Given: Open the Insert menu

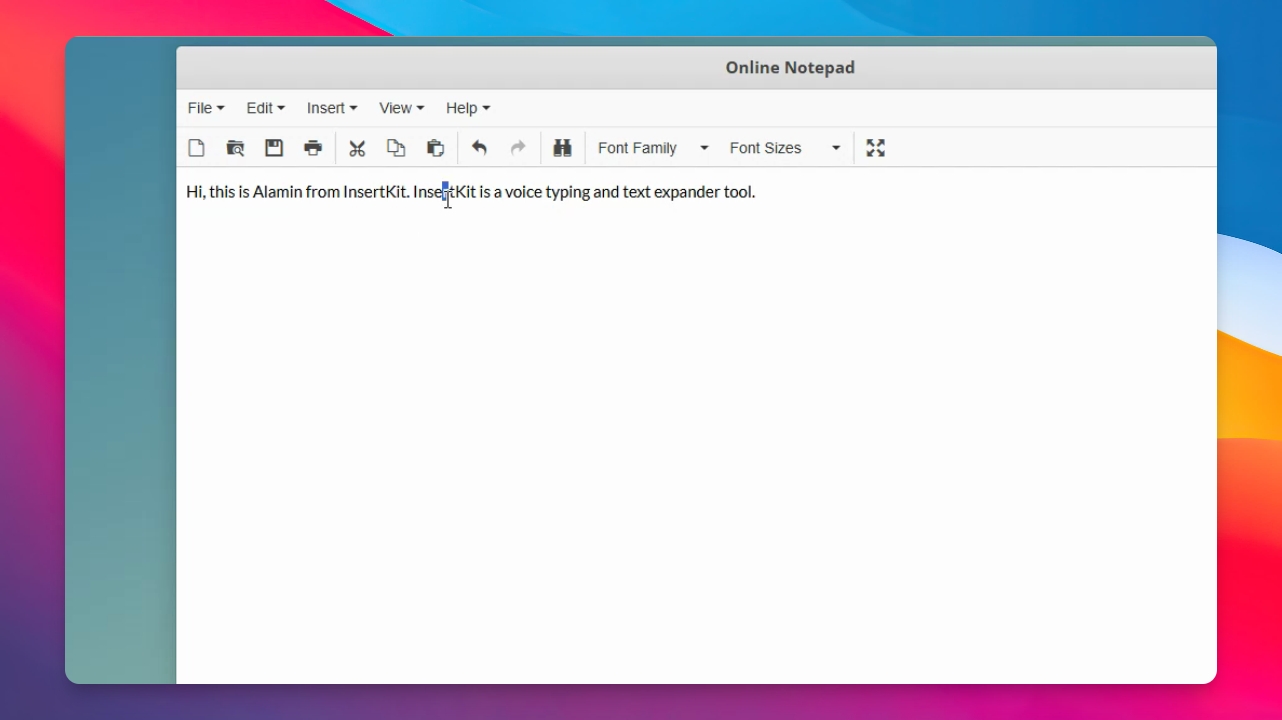Looking at the screenshot, I should coord(332,108).
